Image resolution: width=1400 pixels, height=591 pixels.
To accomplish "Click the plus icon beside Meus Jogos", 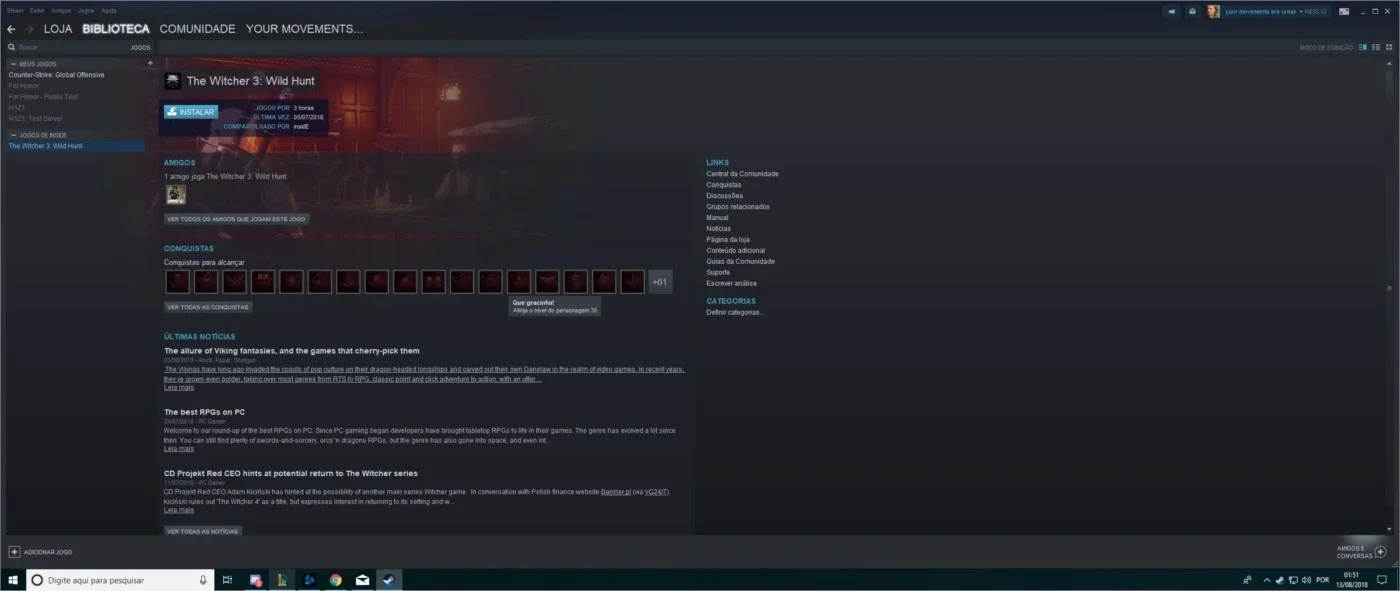I will coord(150,63).
